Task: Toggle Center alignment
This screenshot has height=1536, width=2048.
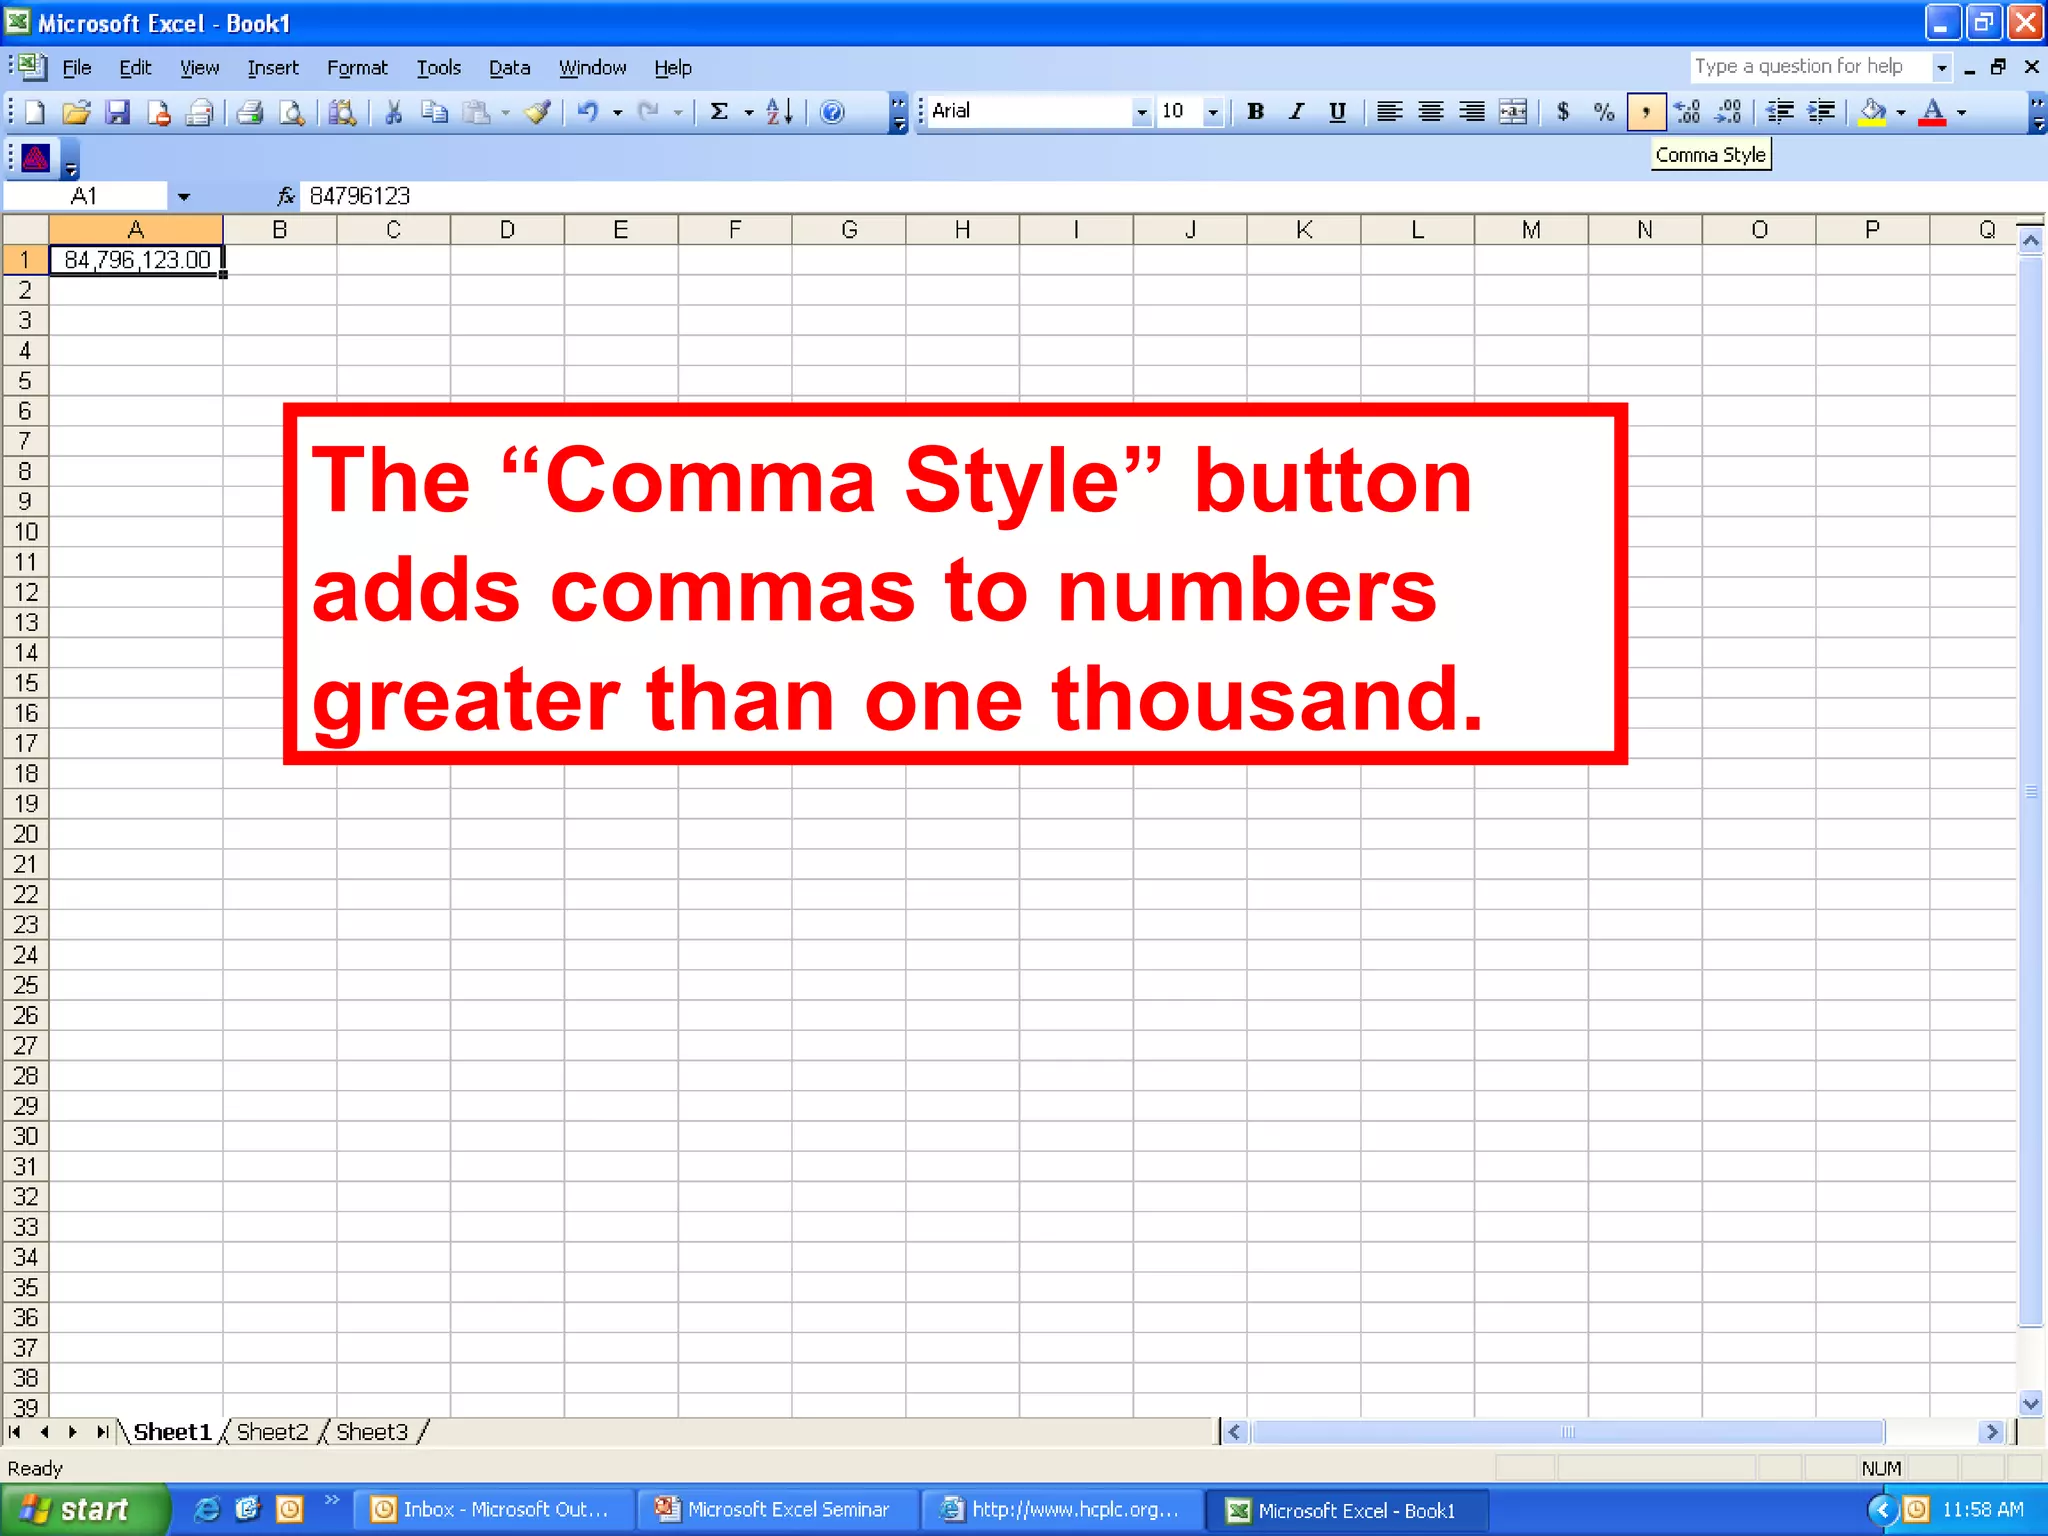Action: click(1430, 112)
